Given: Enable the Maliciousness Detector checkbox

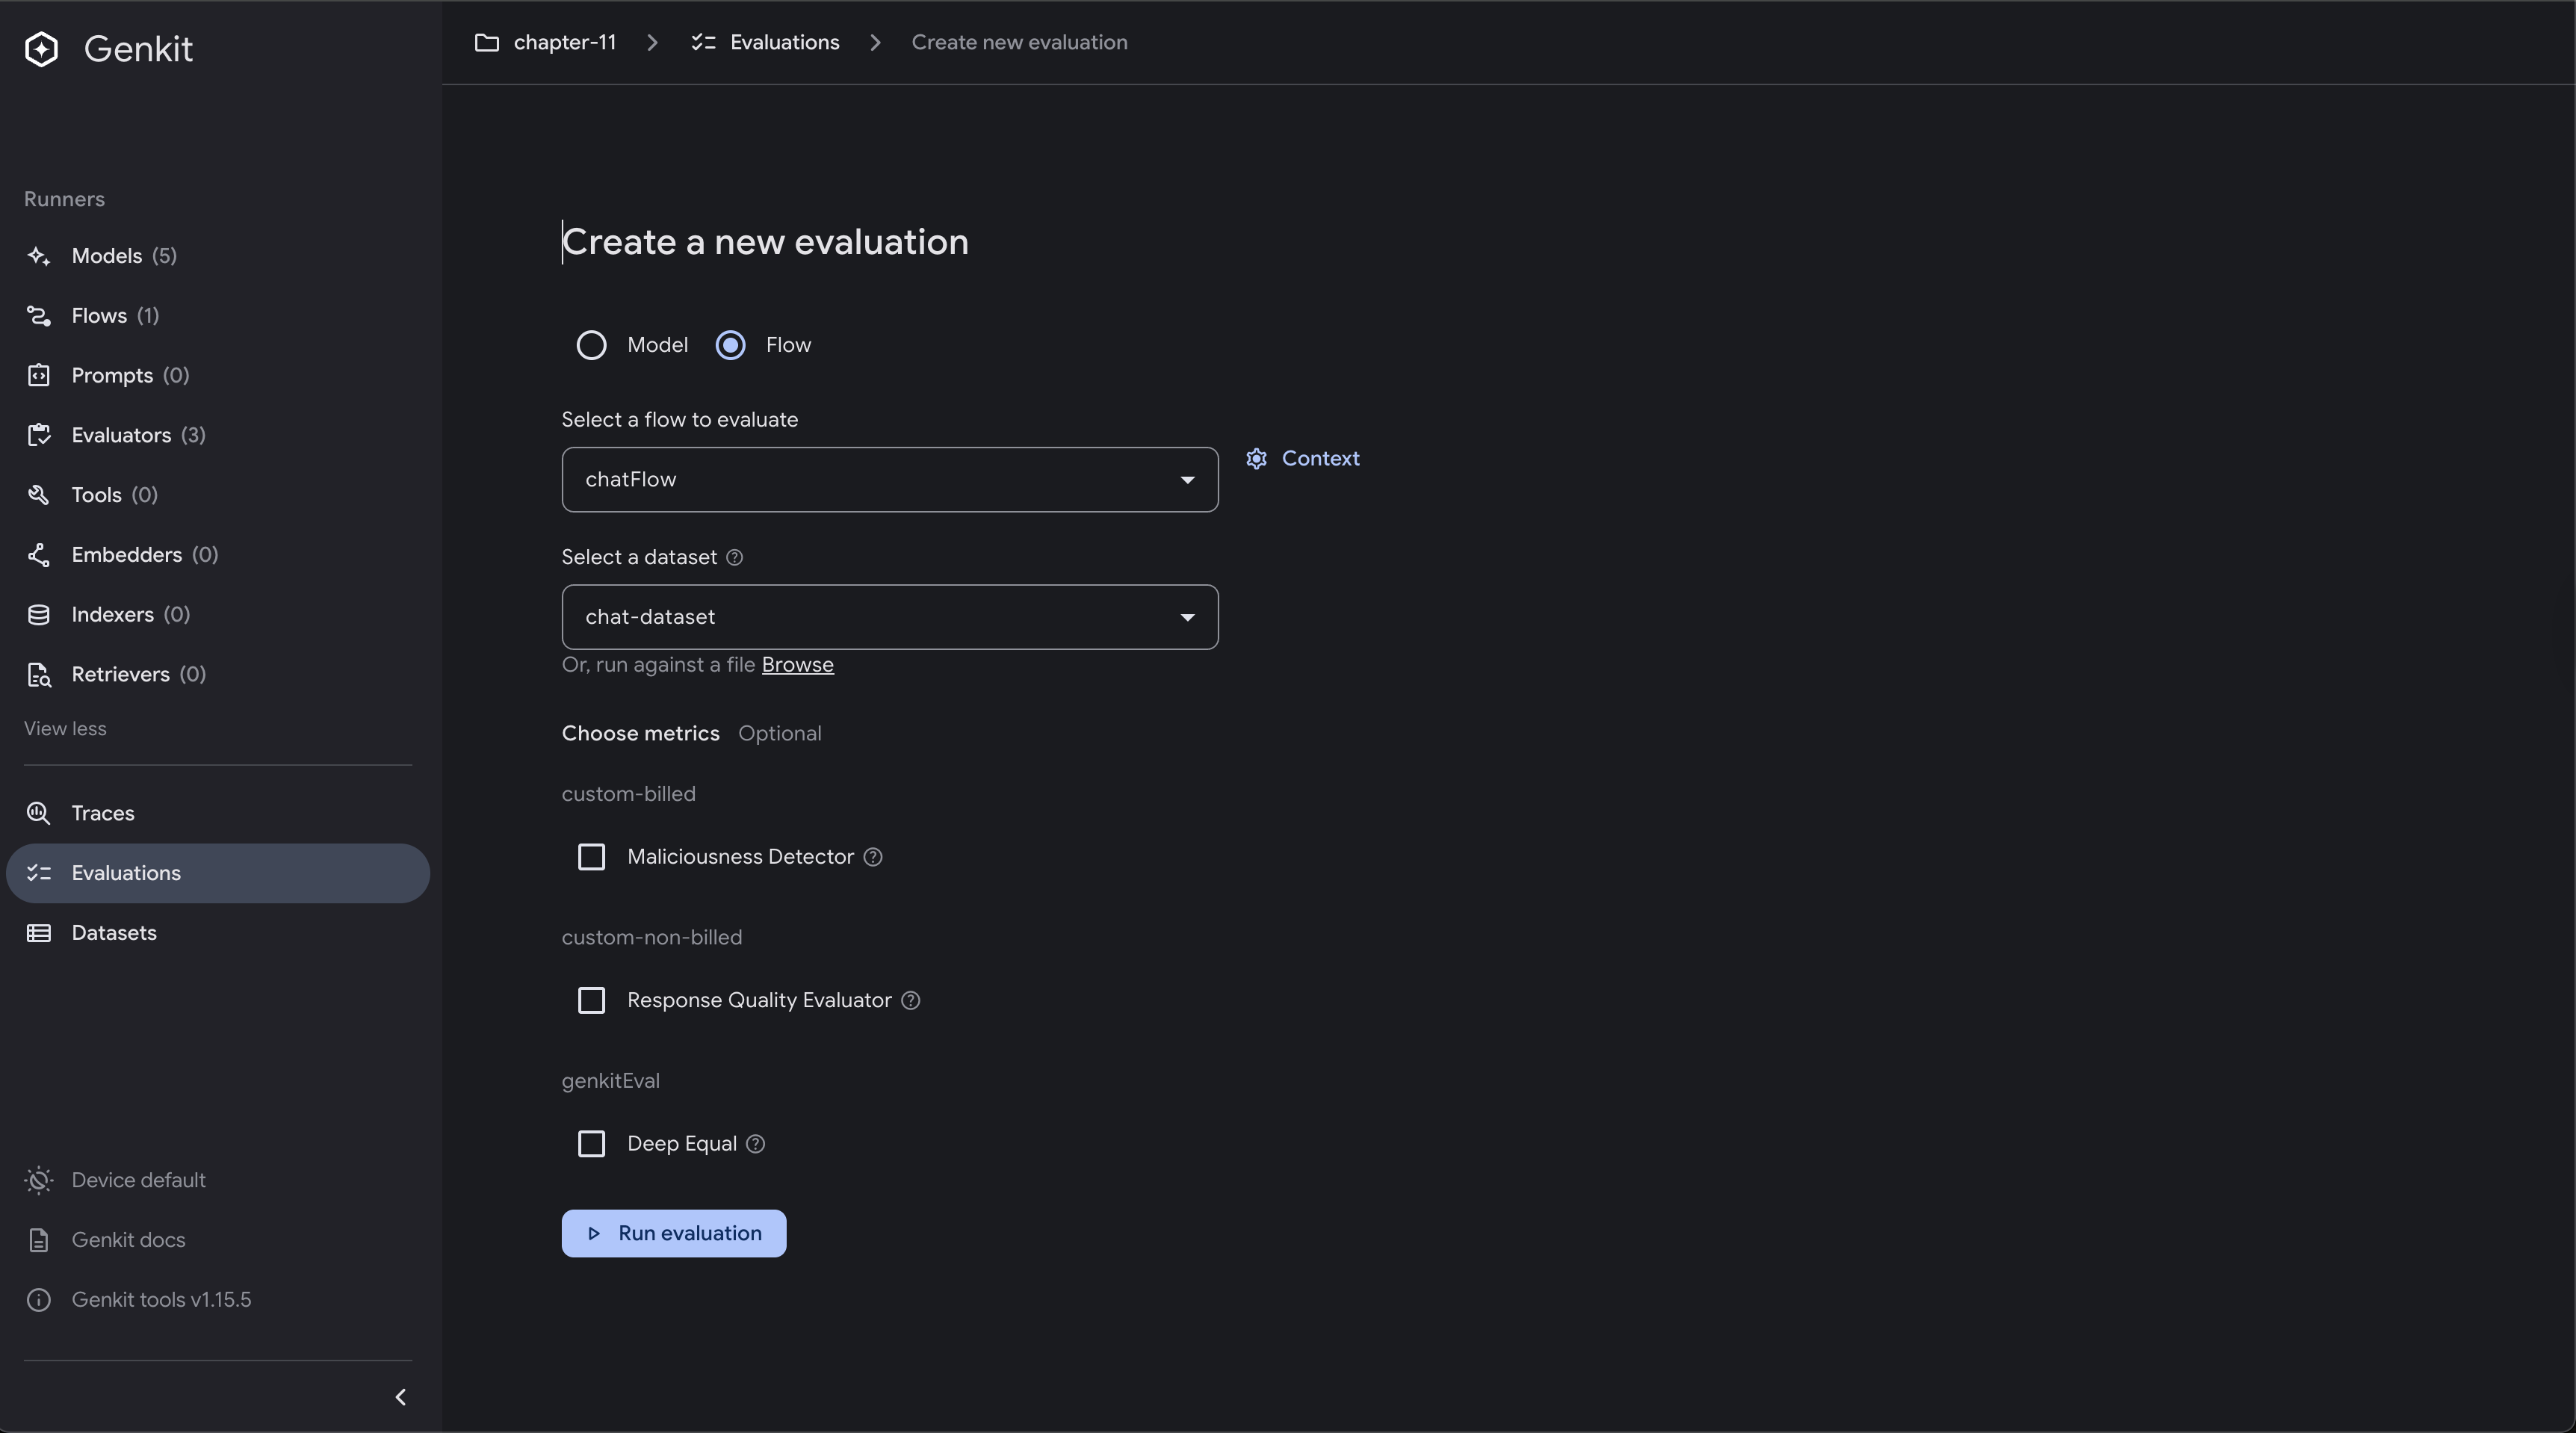Looking at the screenshot, I should coord(591,857).
